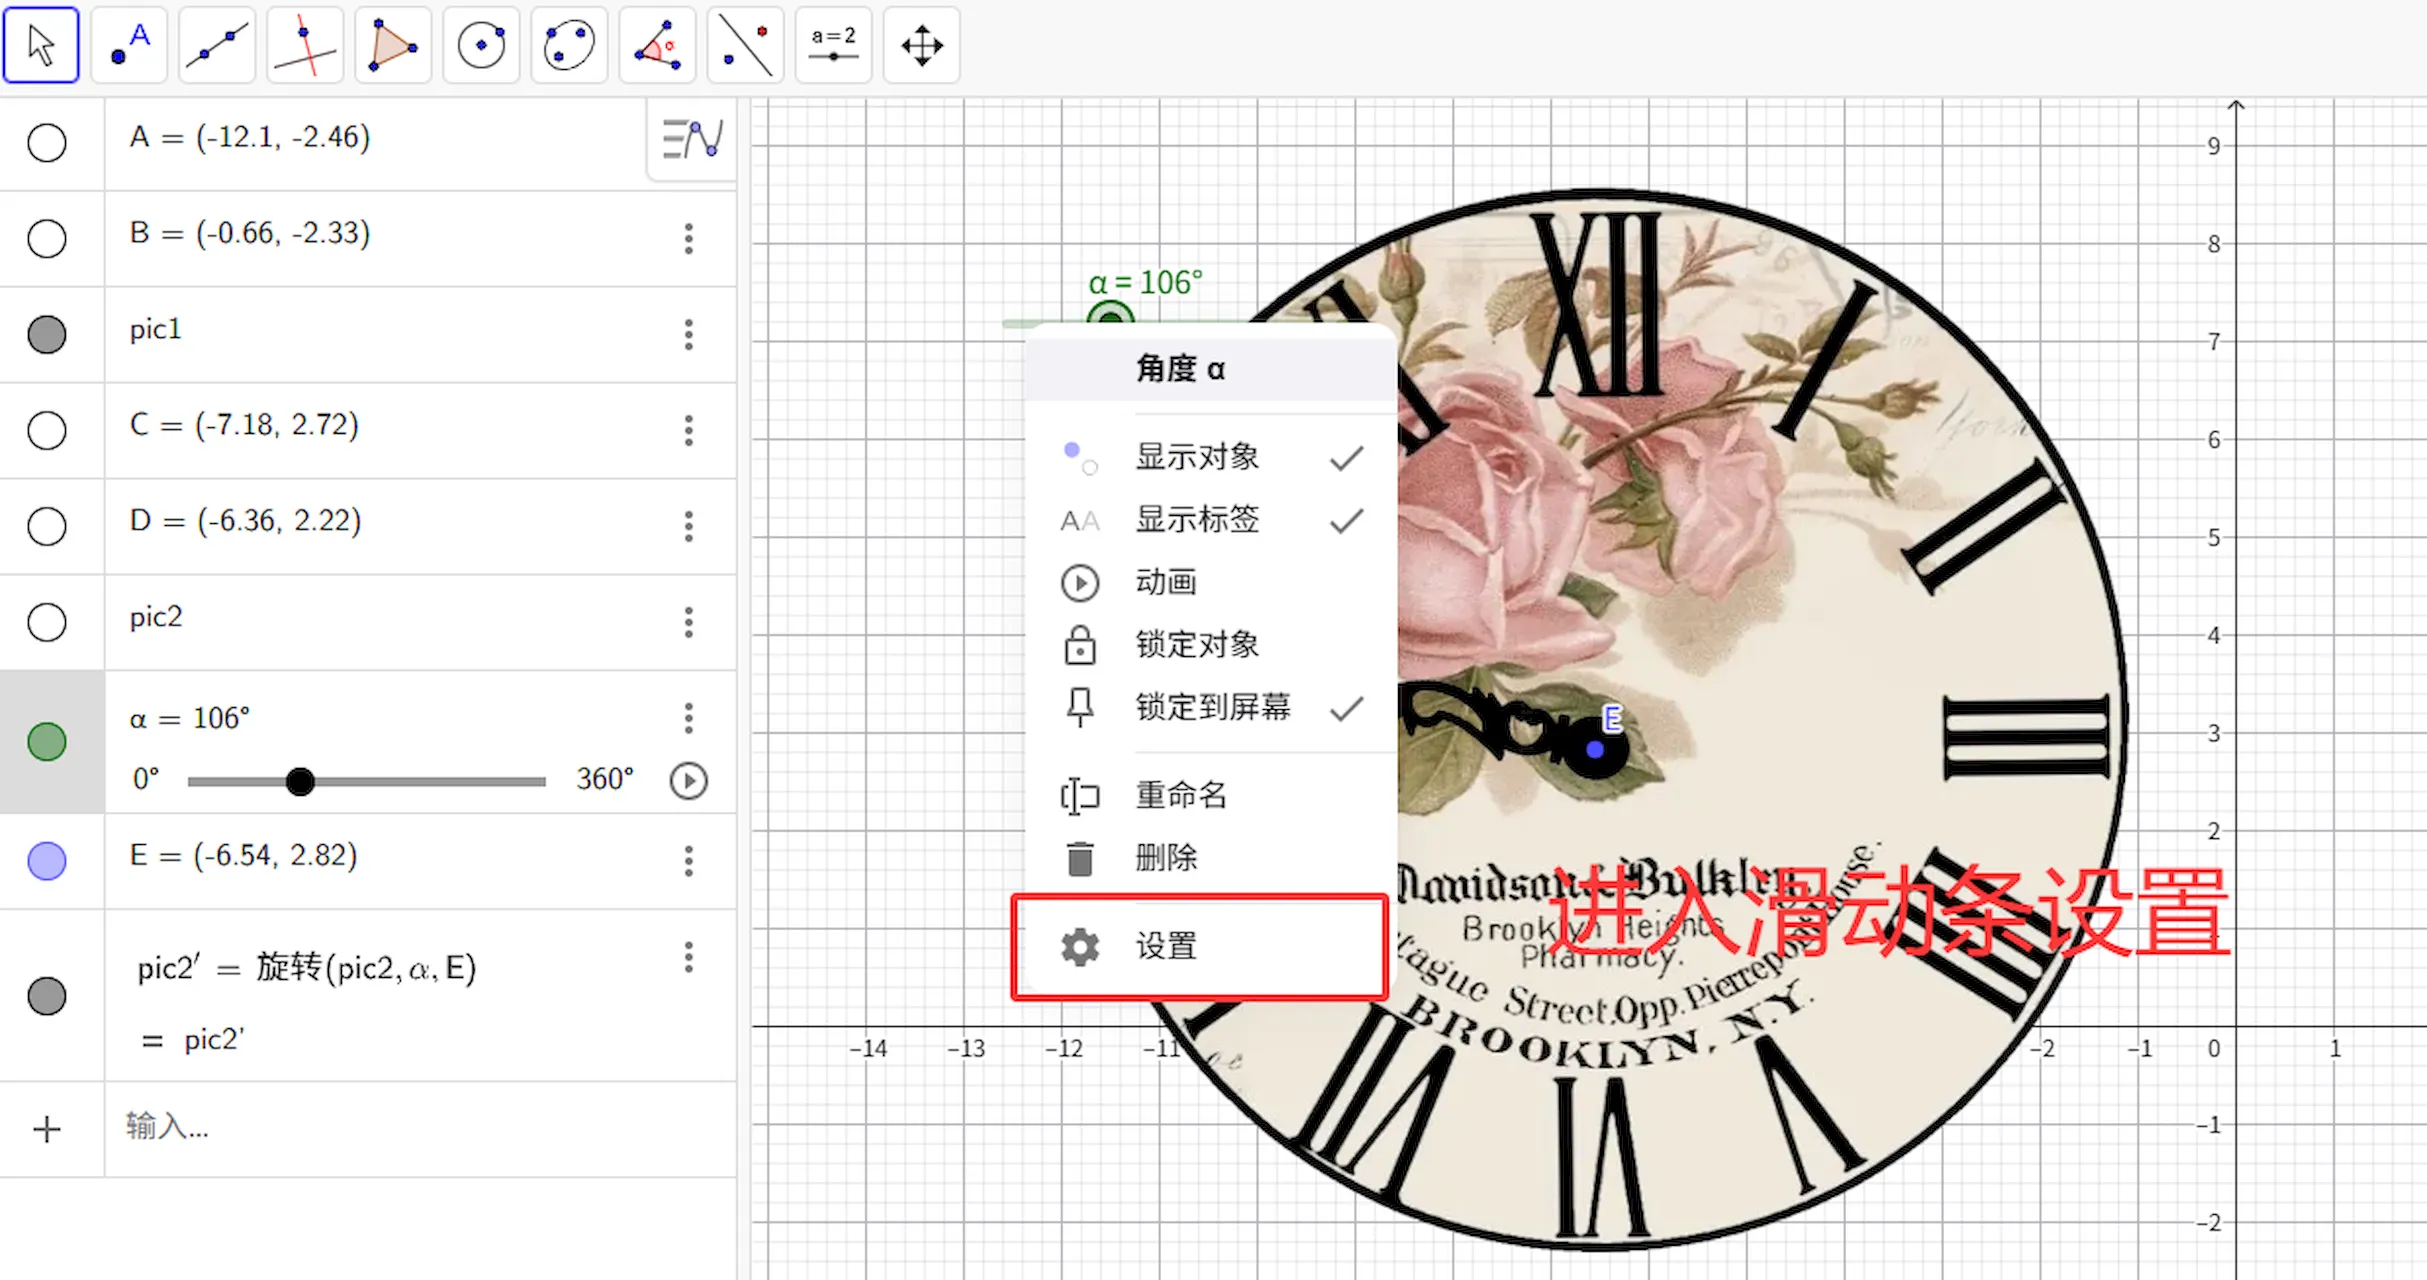Select the Line through two points tool
Screen dimensions: 2427x1280
coord(217,46)
